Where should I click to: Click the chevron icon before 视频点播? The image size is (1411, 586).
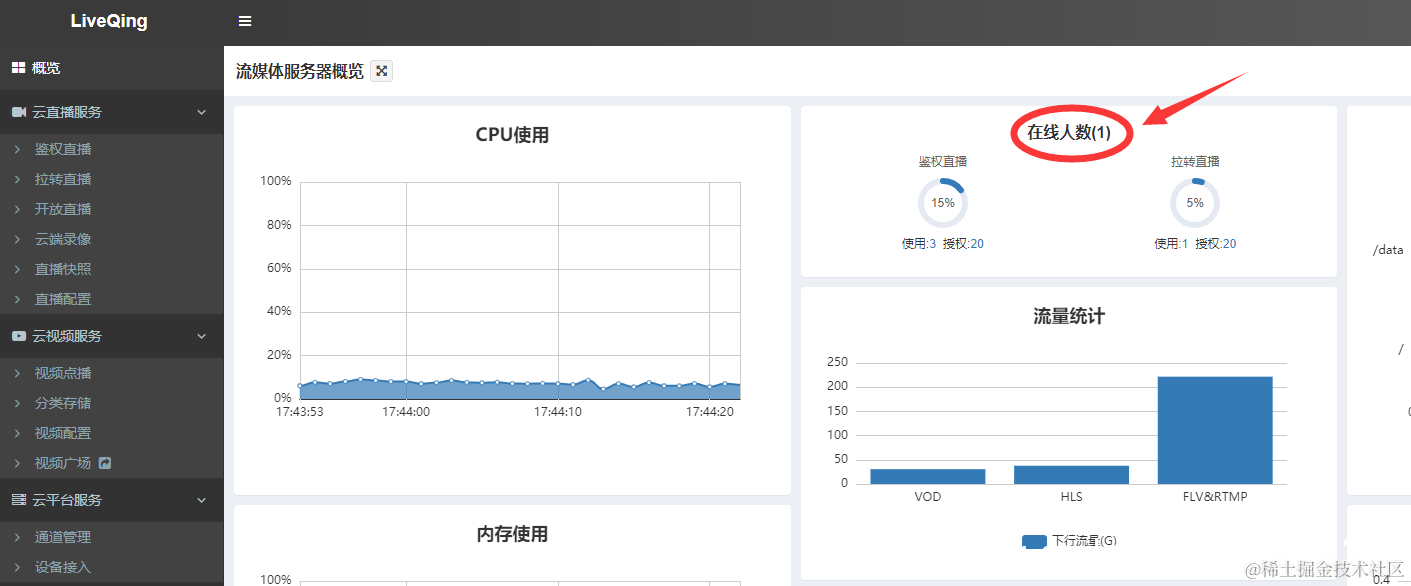[17, 373]
